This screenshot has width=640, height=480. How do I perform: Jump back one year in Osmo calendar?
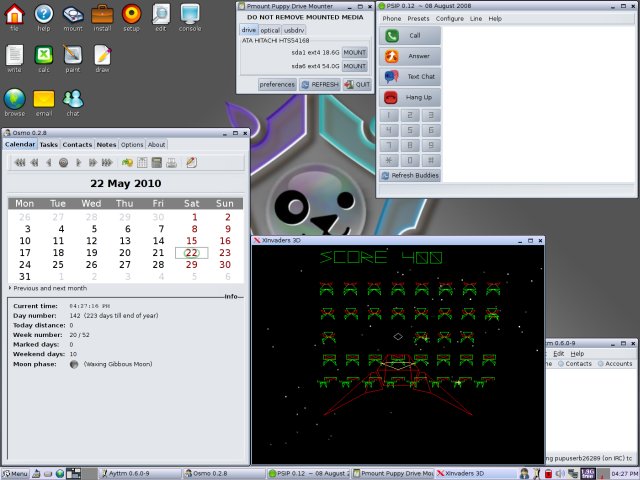[20, 163]
